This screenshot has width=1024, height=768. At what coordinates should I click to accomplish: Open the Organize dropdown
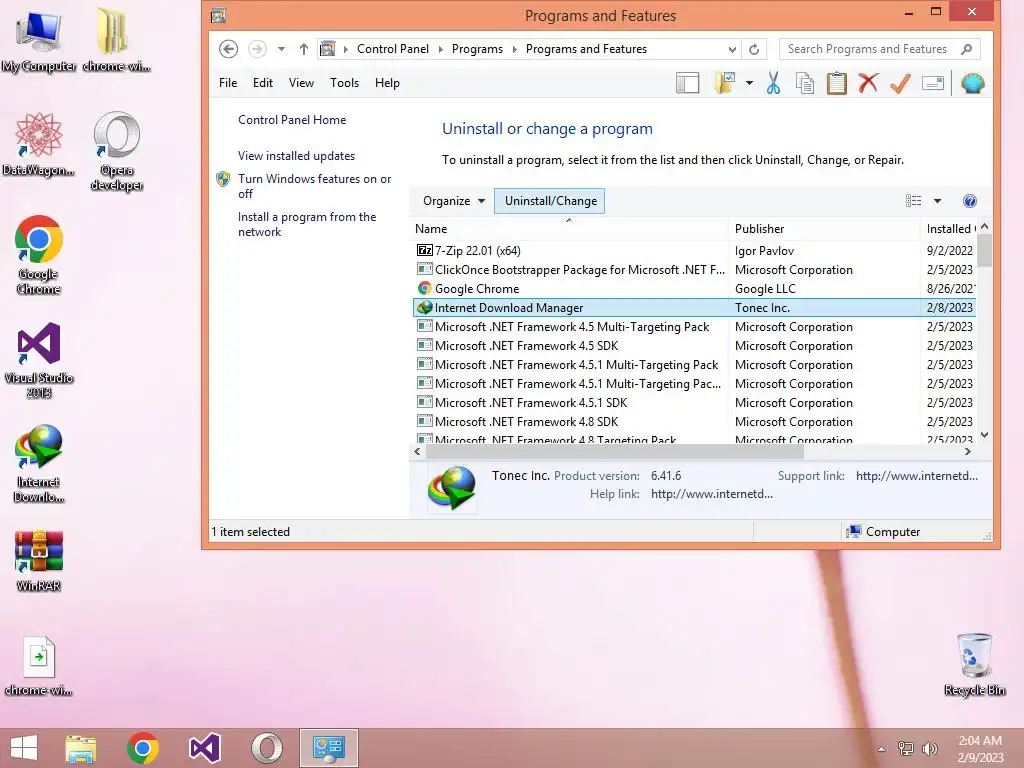point(453,201)
